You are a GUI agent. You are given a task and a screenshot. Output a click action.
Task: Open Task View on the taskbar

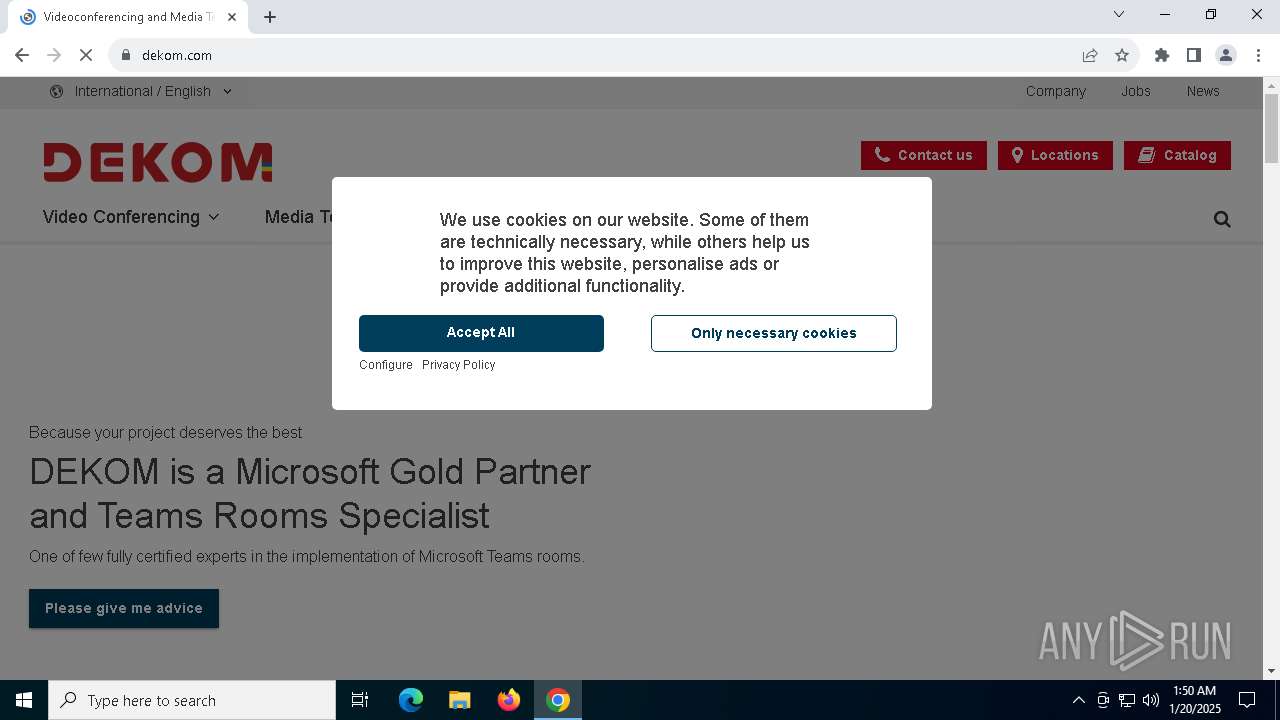(x=360, y=700)
